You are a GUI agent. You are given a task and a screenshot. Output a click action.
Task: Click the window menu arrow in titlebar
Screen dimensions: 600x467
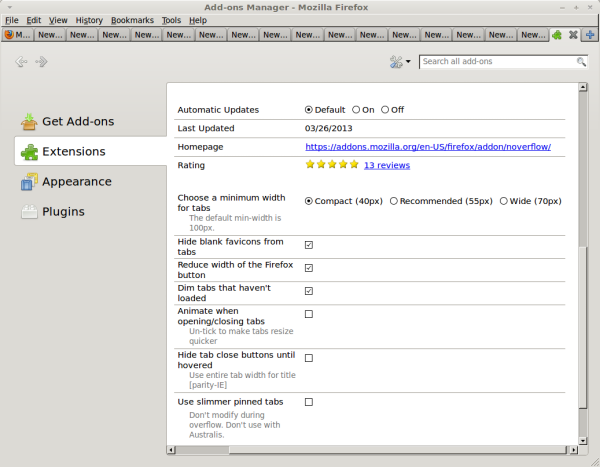[x=9, y=7]
